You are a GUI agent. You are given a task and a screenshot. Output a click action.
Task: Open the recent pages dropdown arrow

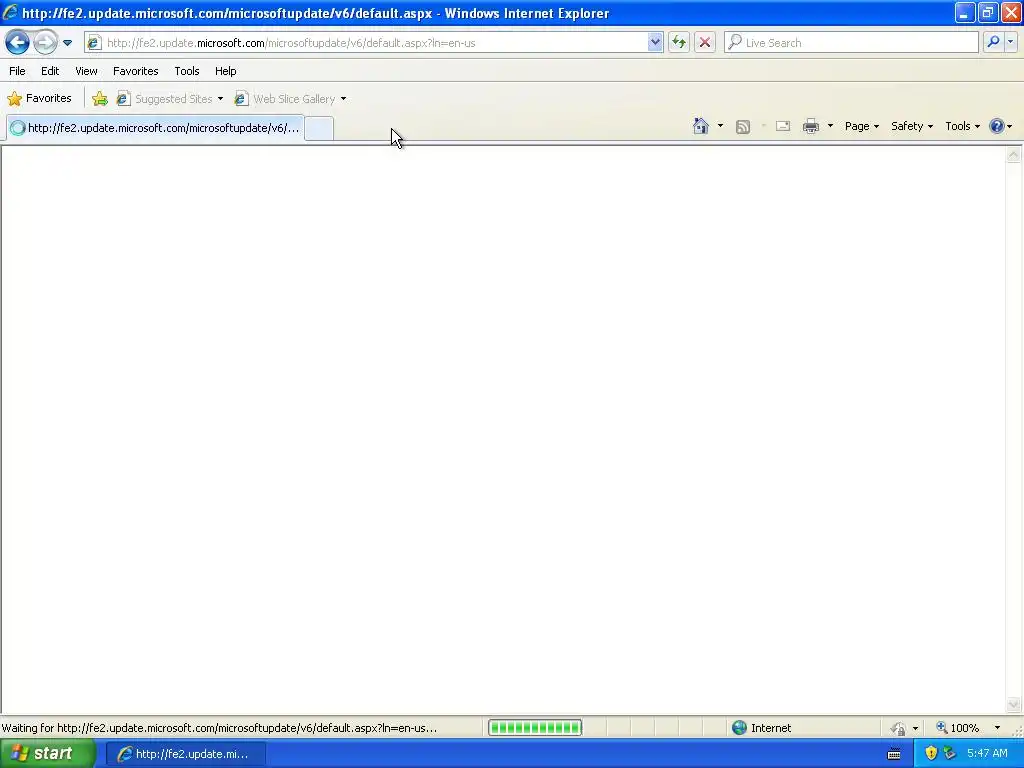point(67,43)
